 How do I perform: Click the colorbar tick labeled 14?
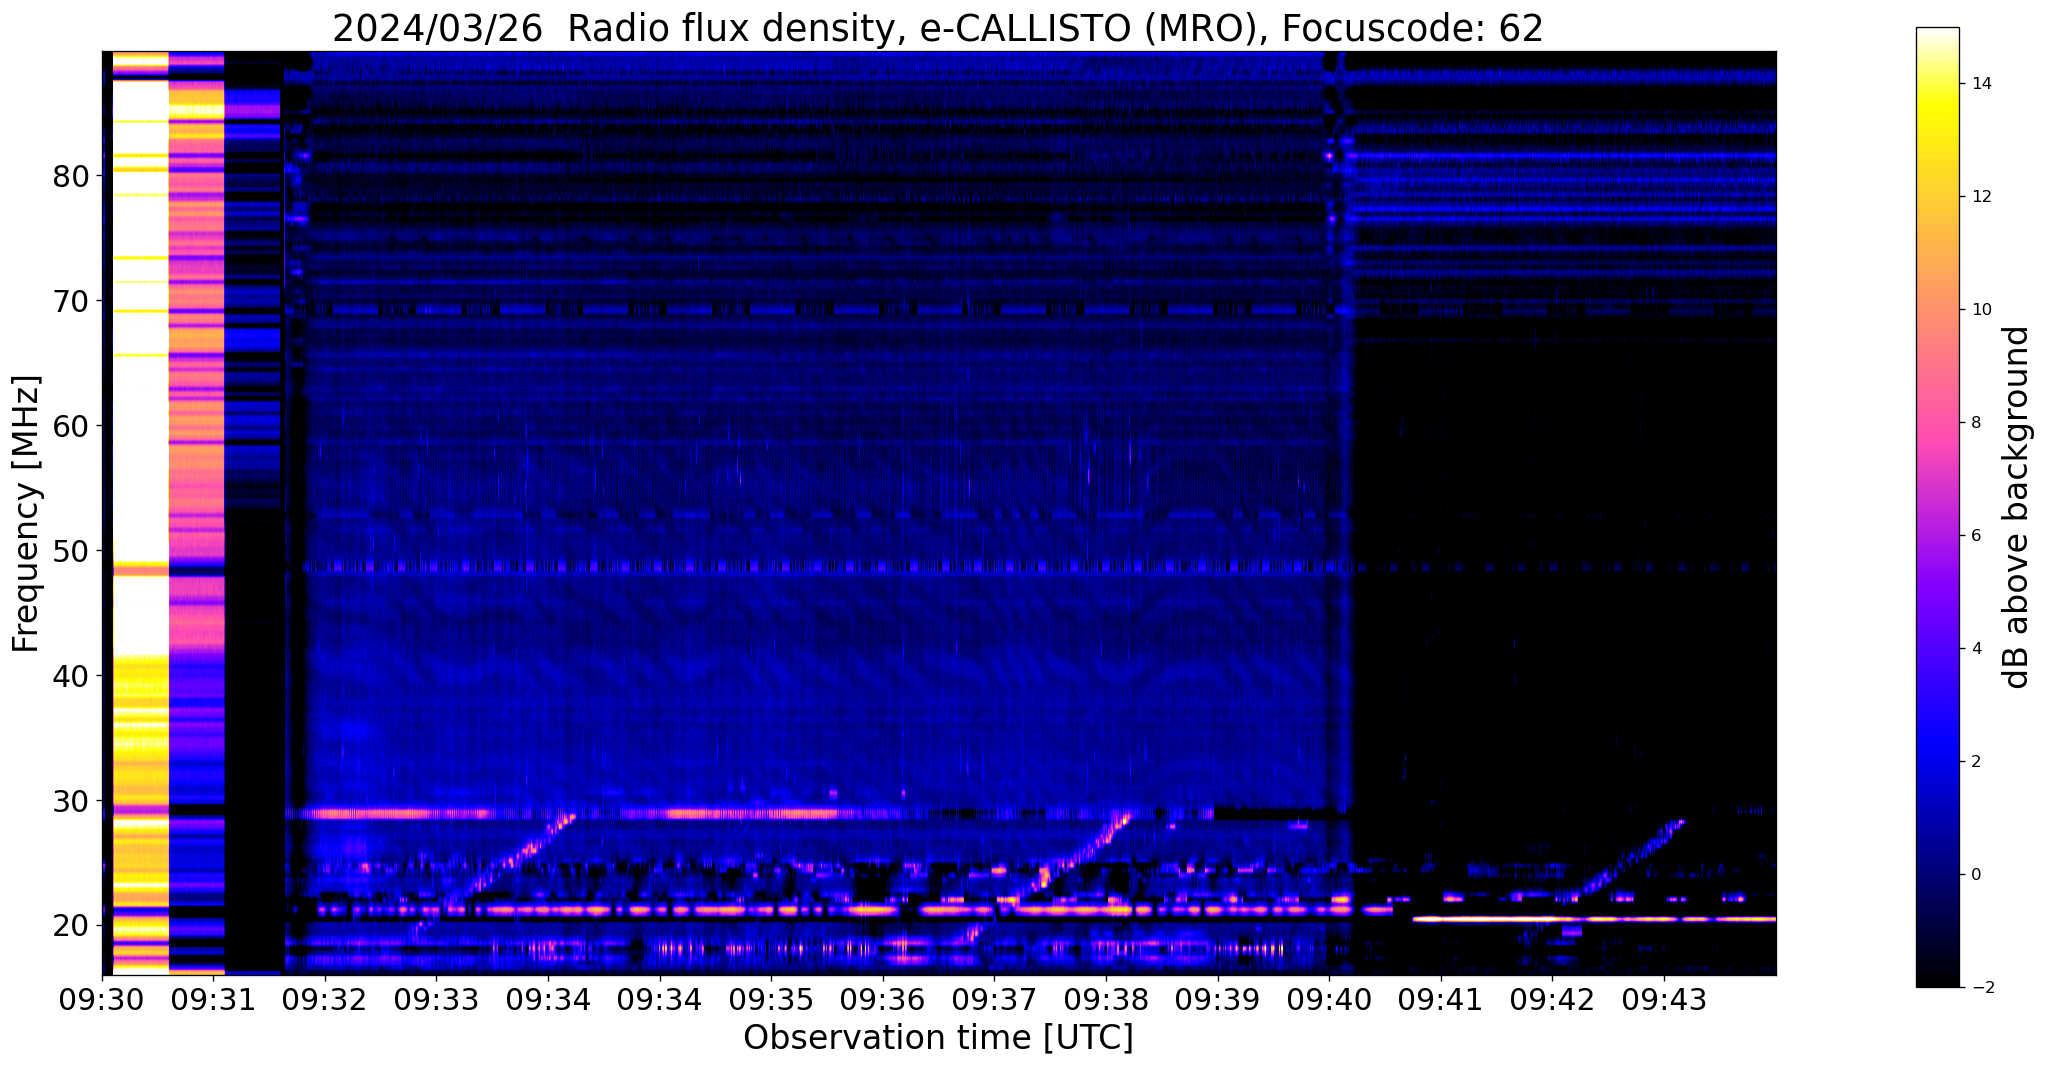point(1981,84)
